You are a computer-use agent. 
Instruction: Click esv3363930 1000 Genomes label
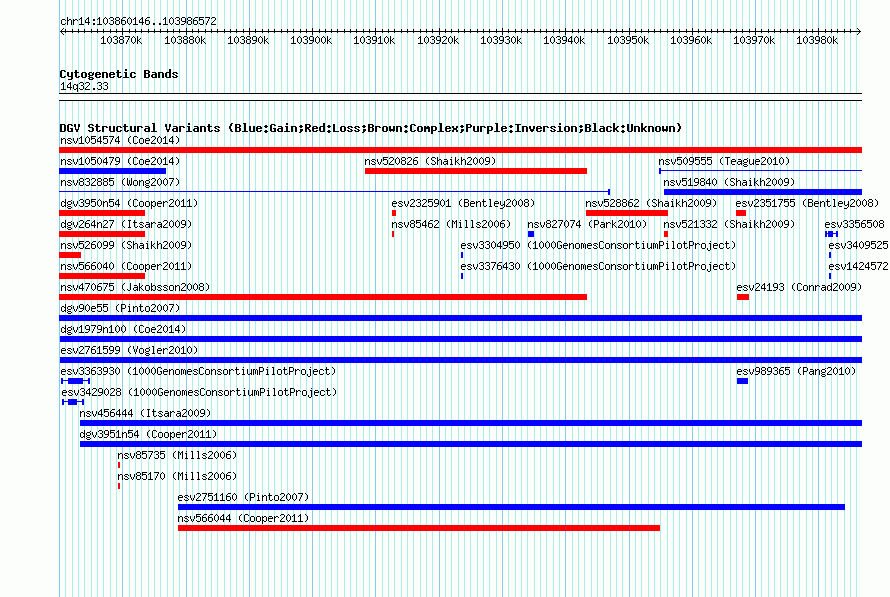[198, 371]
